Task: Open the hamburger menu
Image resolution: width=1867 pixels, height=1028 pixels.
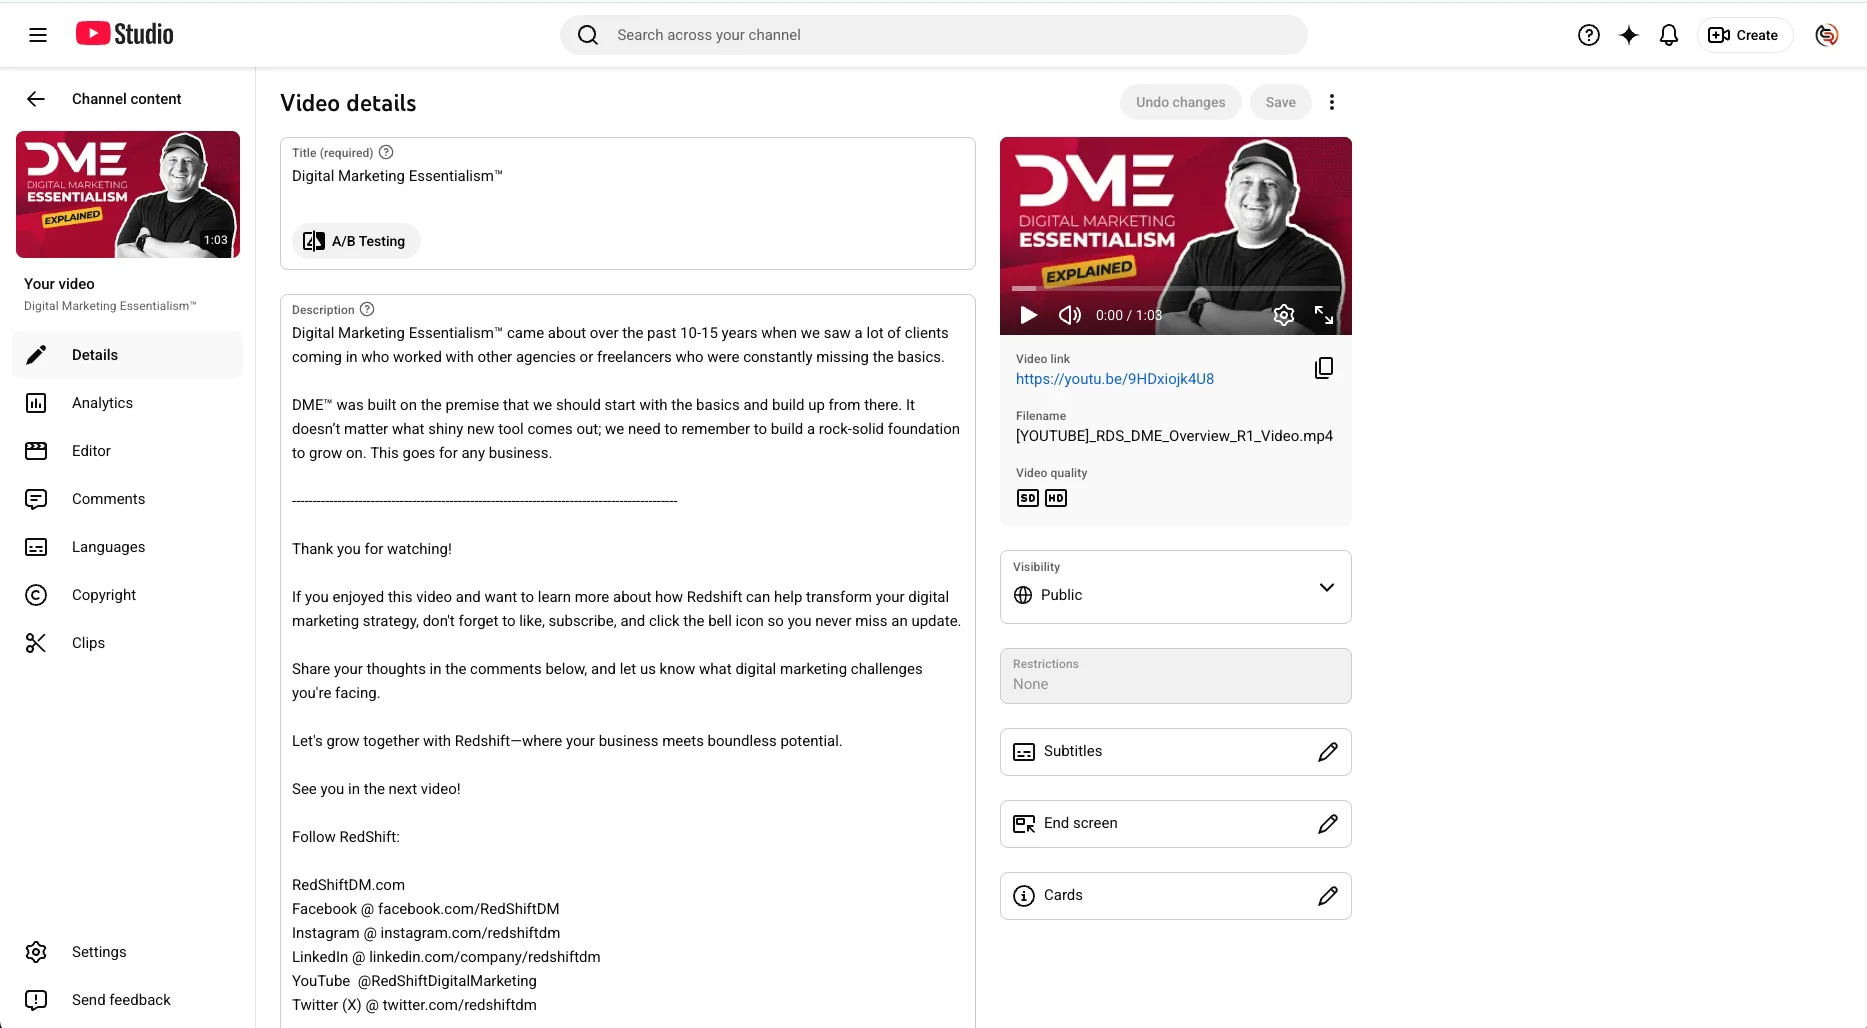Action: coord(38,34)
